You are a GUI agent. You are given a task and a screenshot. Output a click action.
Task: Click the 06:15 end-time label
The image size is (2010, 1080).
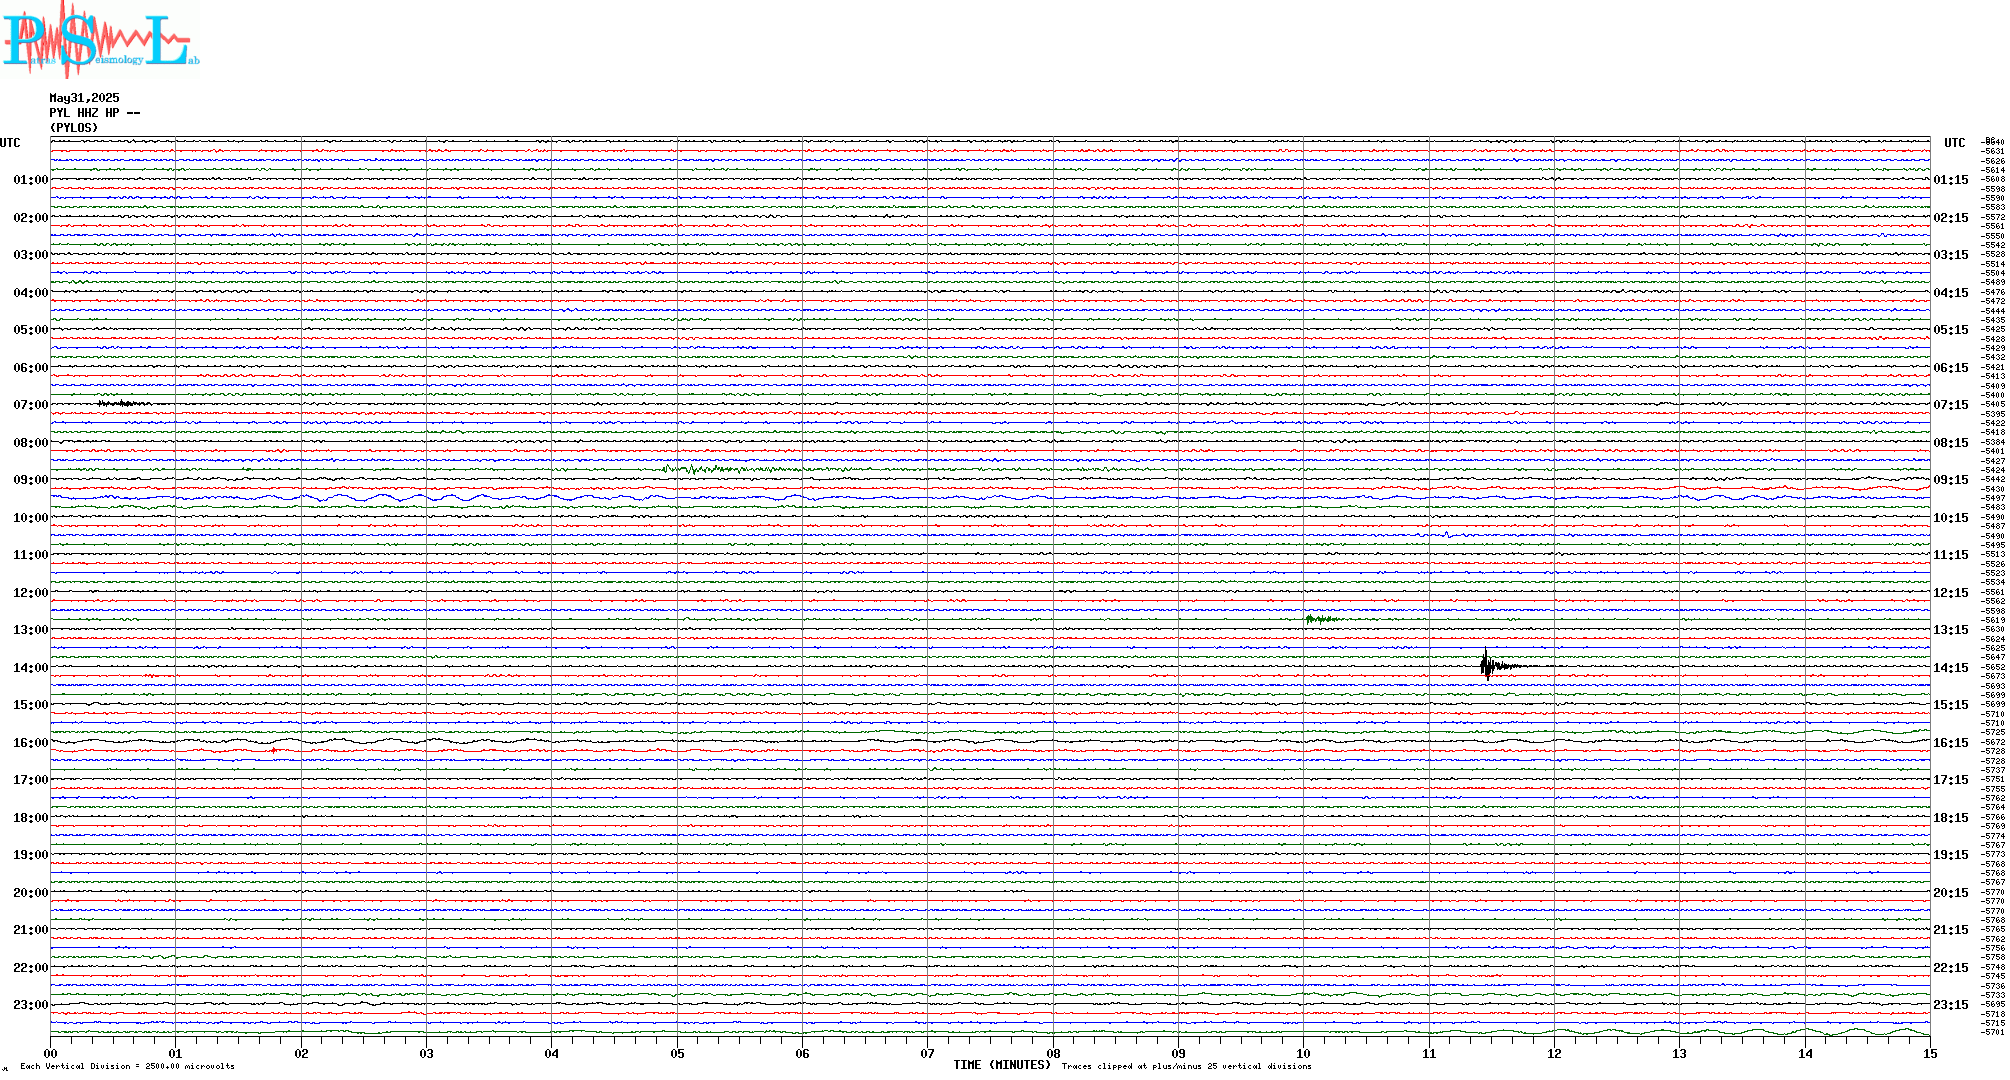click(1951, 368)
